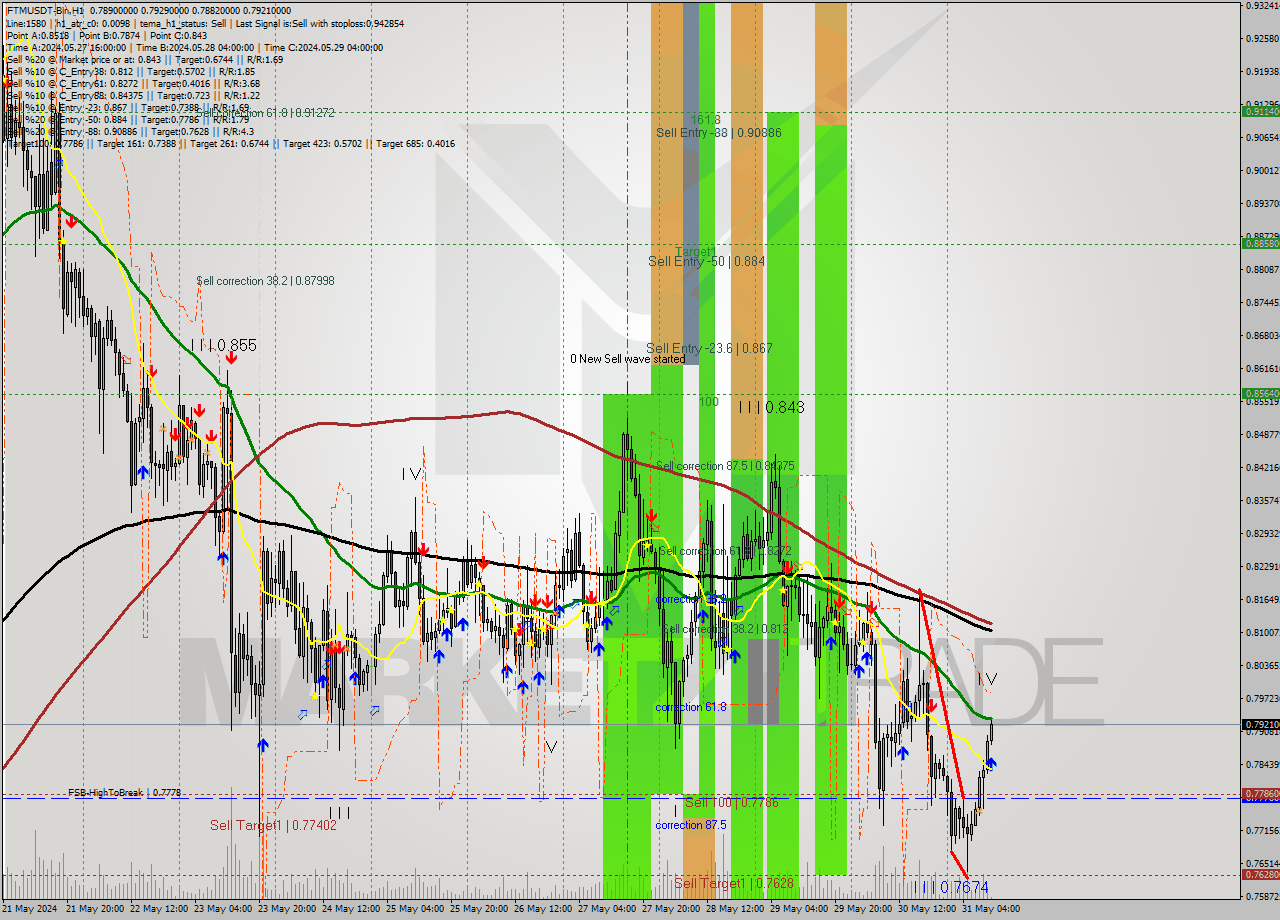Select the II 0.7674 low label
The width and height of the screenshot is (1280, 920).
click(955, 887)
